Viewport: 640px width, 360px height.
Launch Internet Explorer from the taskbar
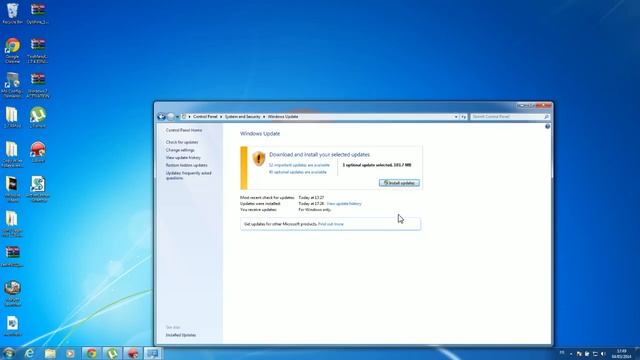pyautogui.click(x=29, y=353)
